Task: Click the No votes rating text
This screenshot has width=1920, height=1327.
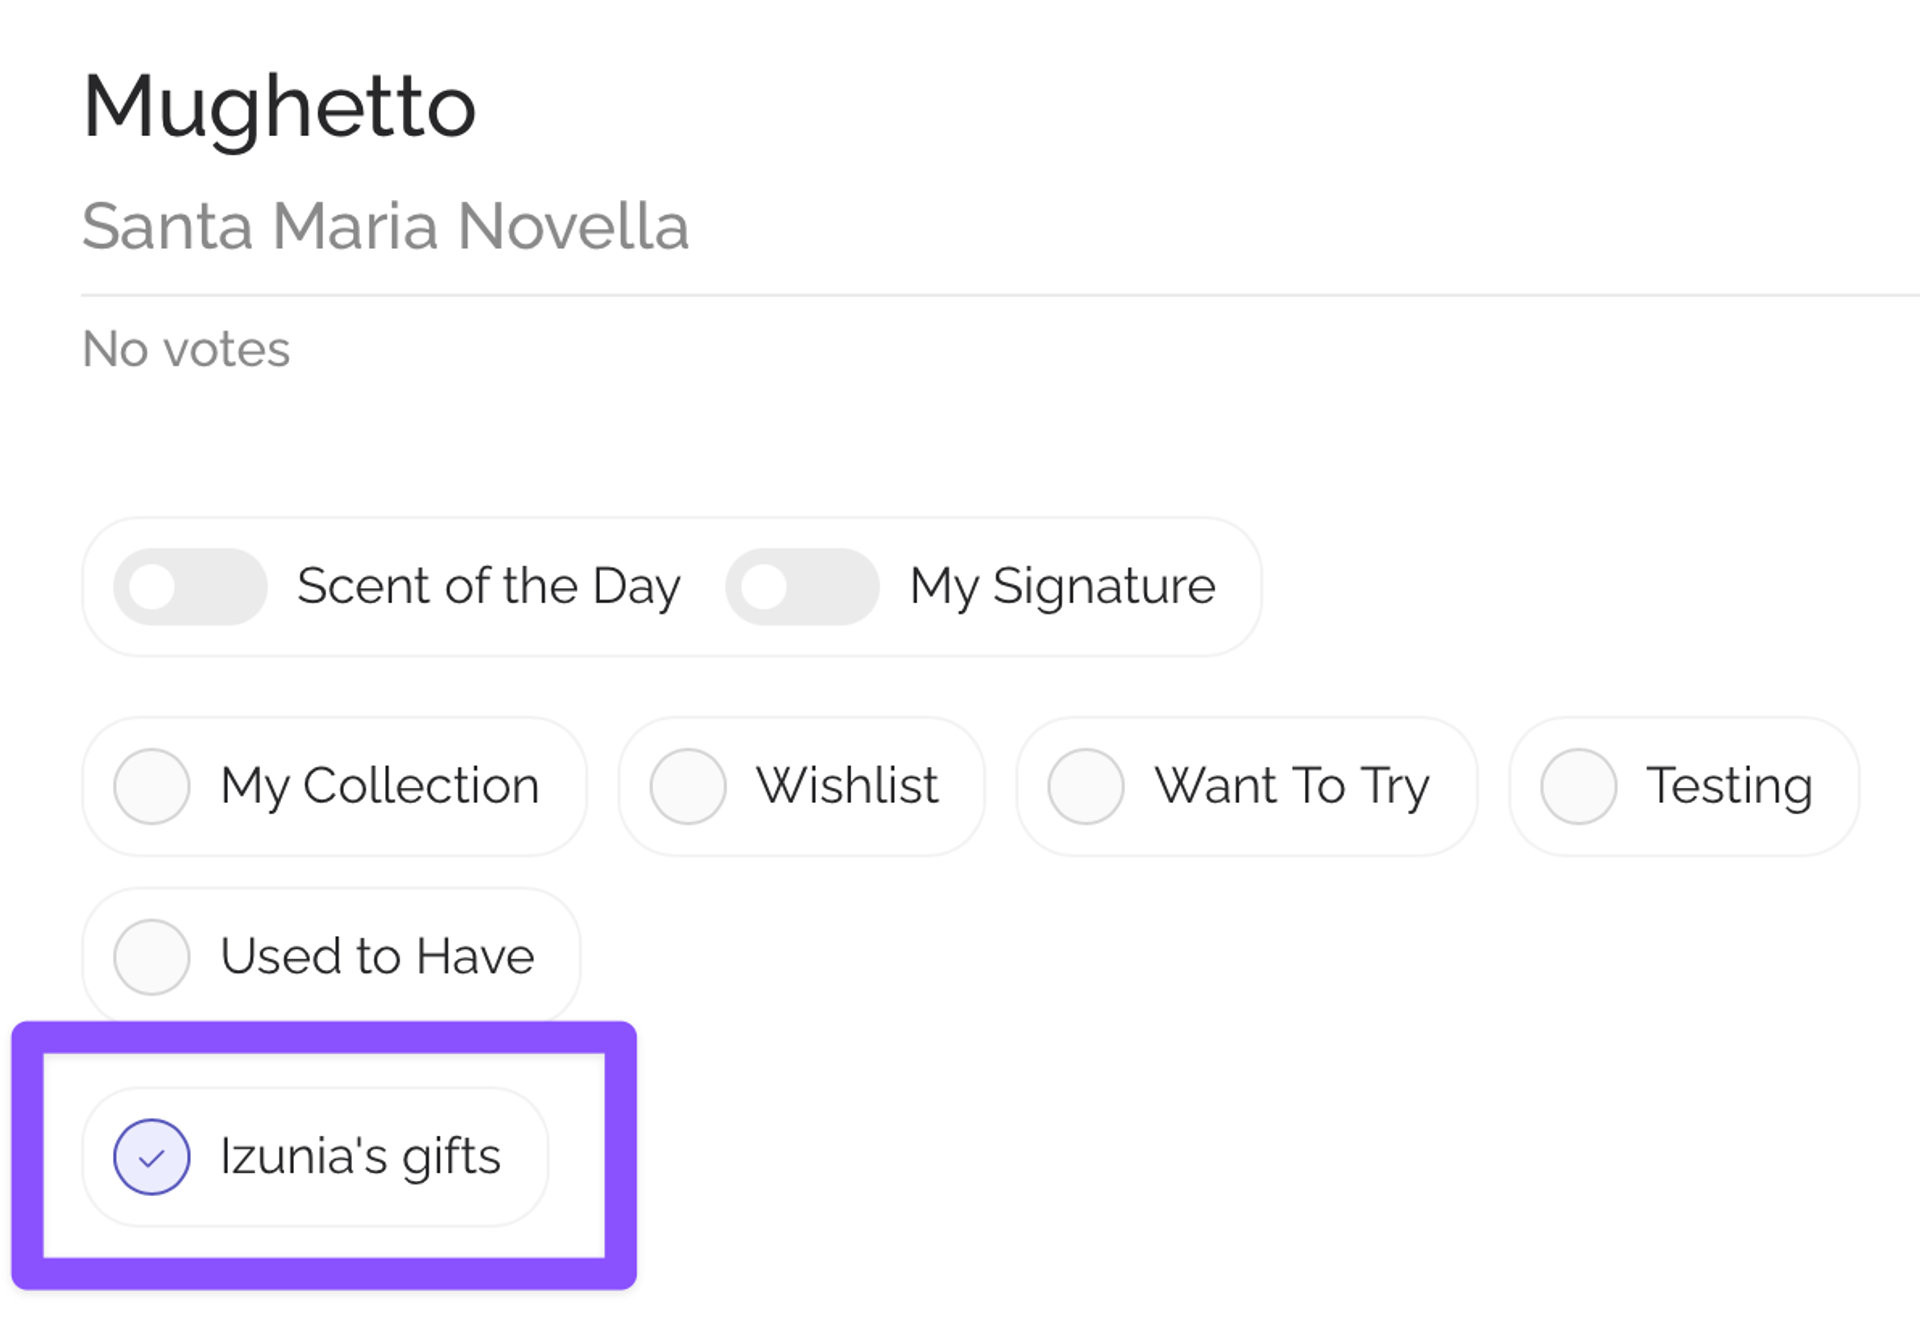Action: 186,349
